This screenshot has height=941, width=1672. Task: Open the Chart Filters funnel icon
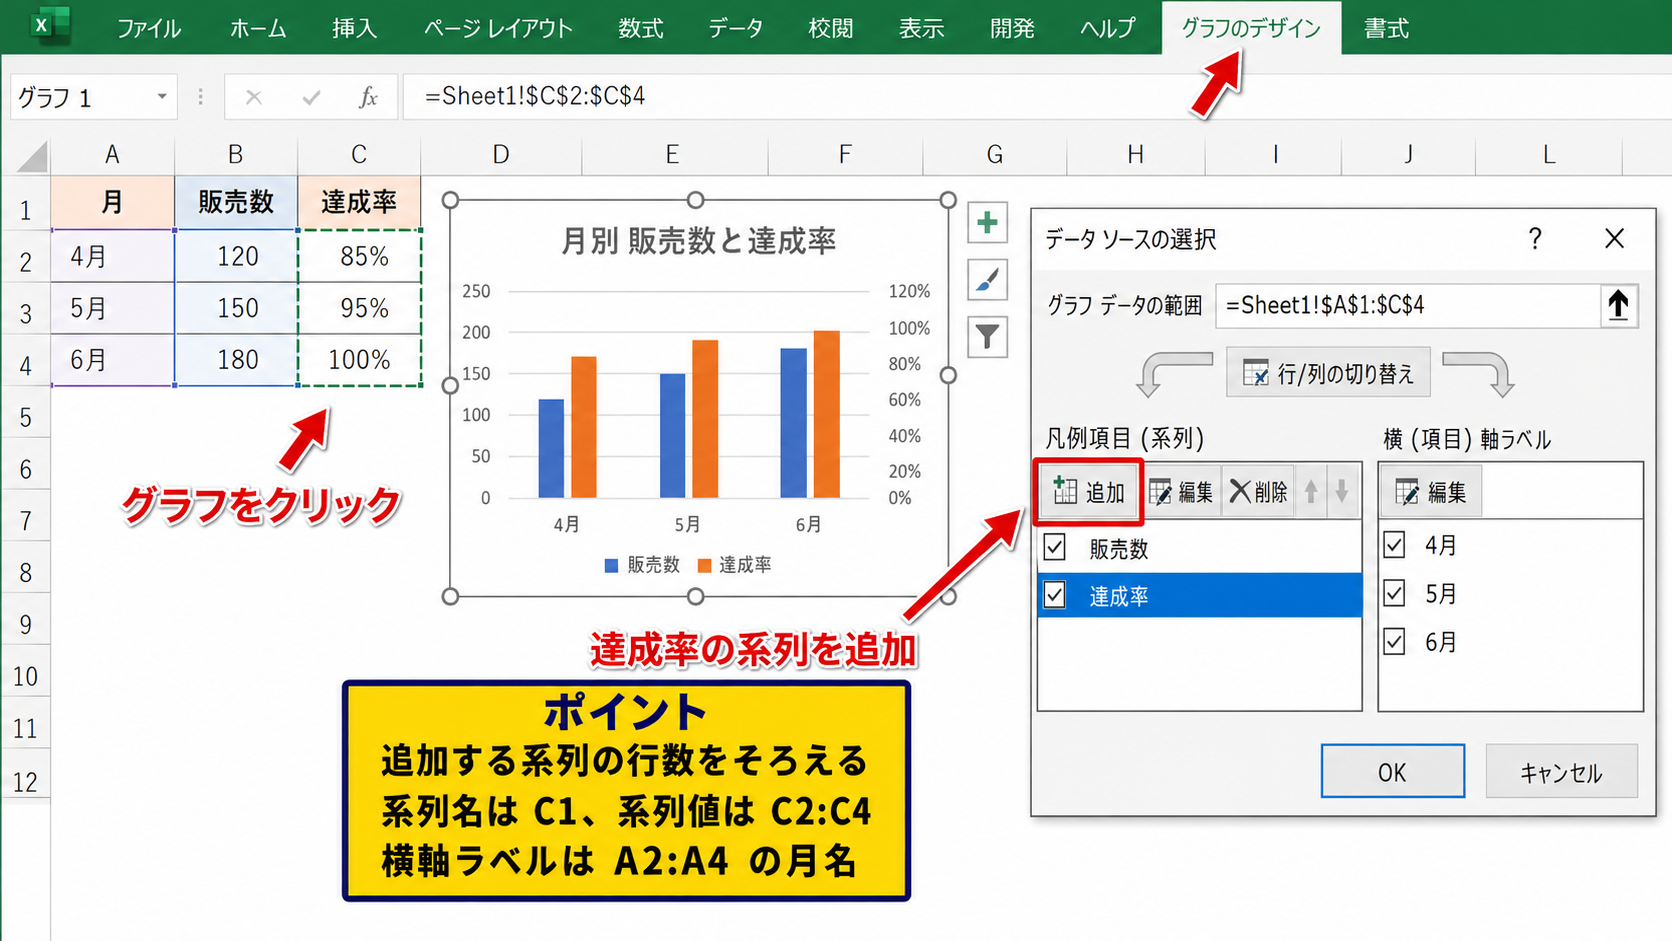[x=987, y=338]
